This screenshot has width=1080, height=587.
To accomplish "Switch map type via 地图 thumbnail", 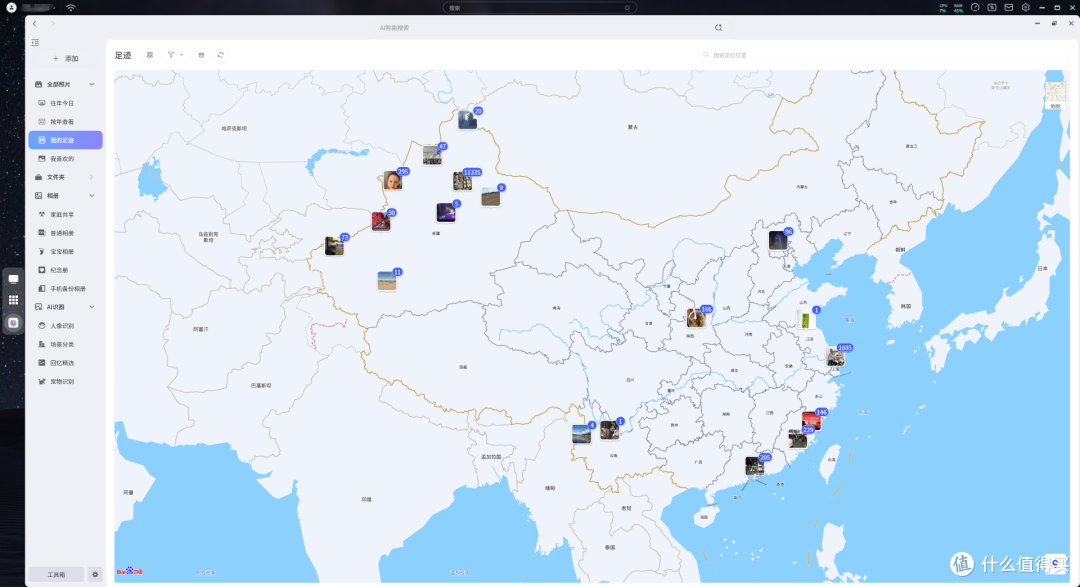I will 1055,95.
